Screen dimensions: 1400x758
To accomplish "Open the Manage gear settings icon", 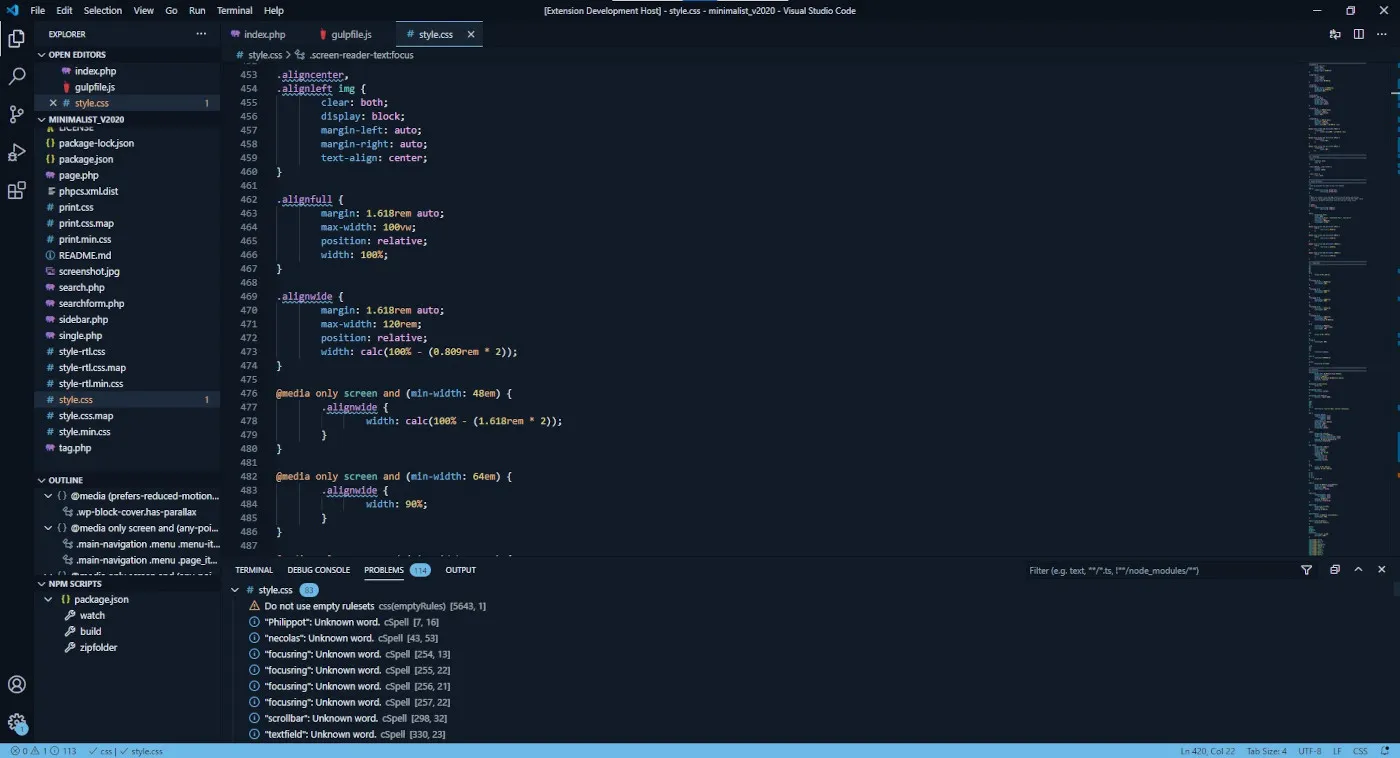I will tap(17, 722).
